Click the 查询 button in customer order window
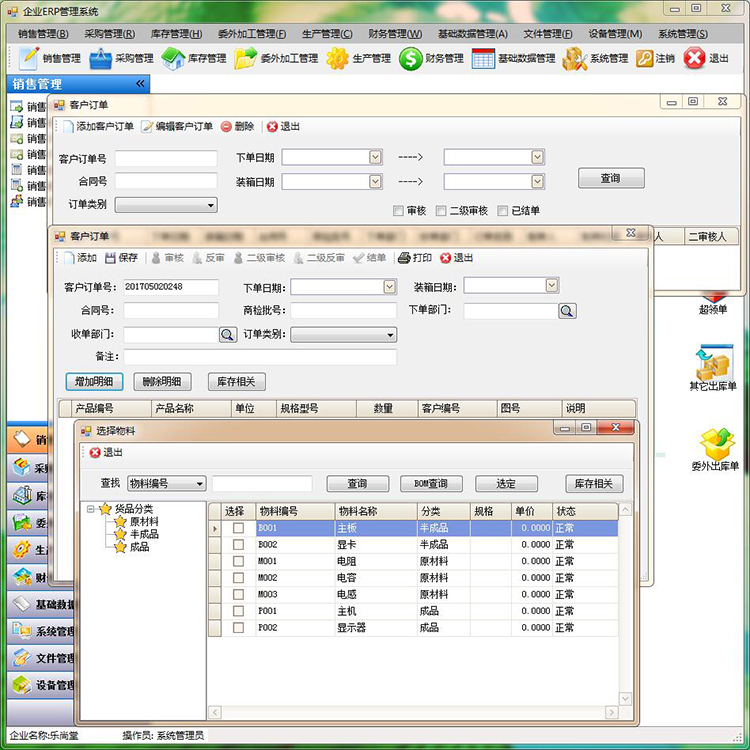 click(x=611, y=178)
